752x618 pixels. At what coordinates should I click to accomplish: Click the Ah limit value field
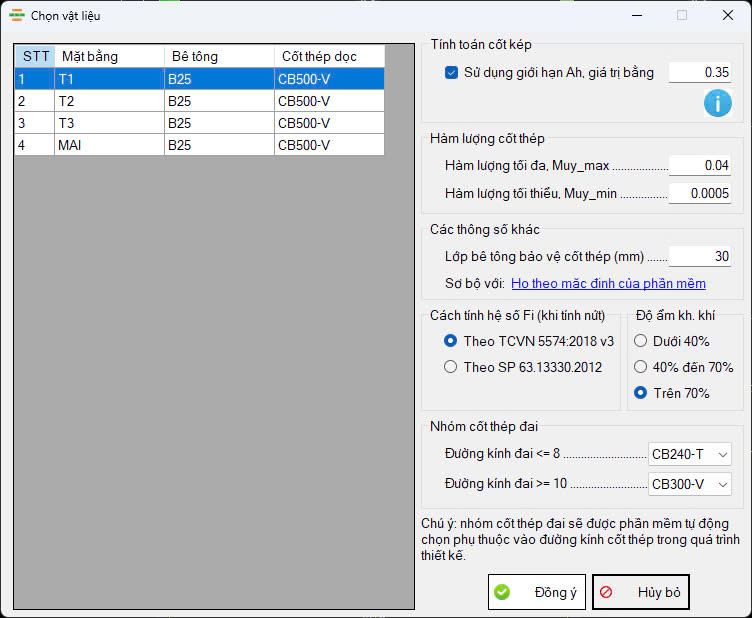click(700, 72)
